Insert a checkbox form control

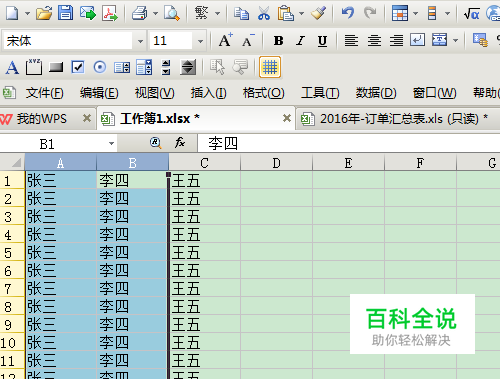[78, 67]
